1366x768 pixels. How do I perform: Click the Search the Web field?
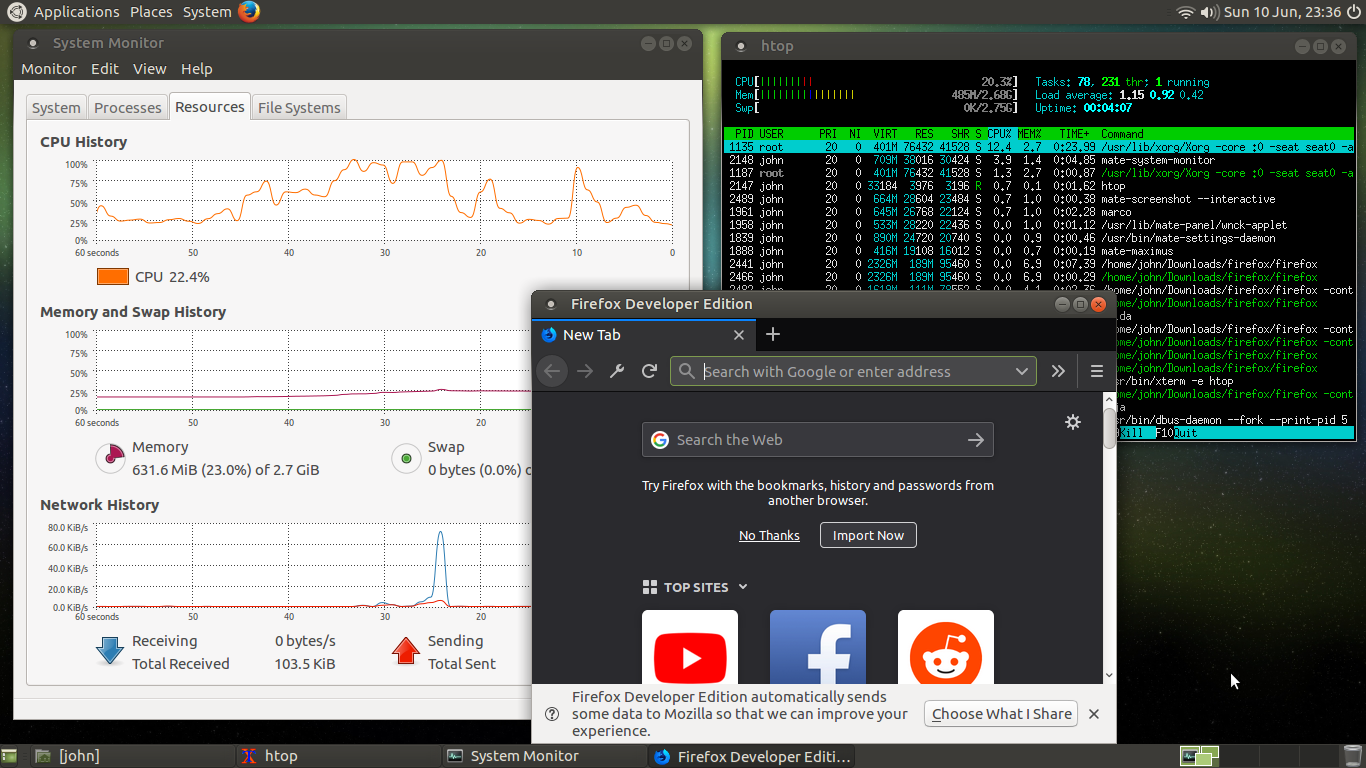[818, 440]
